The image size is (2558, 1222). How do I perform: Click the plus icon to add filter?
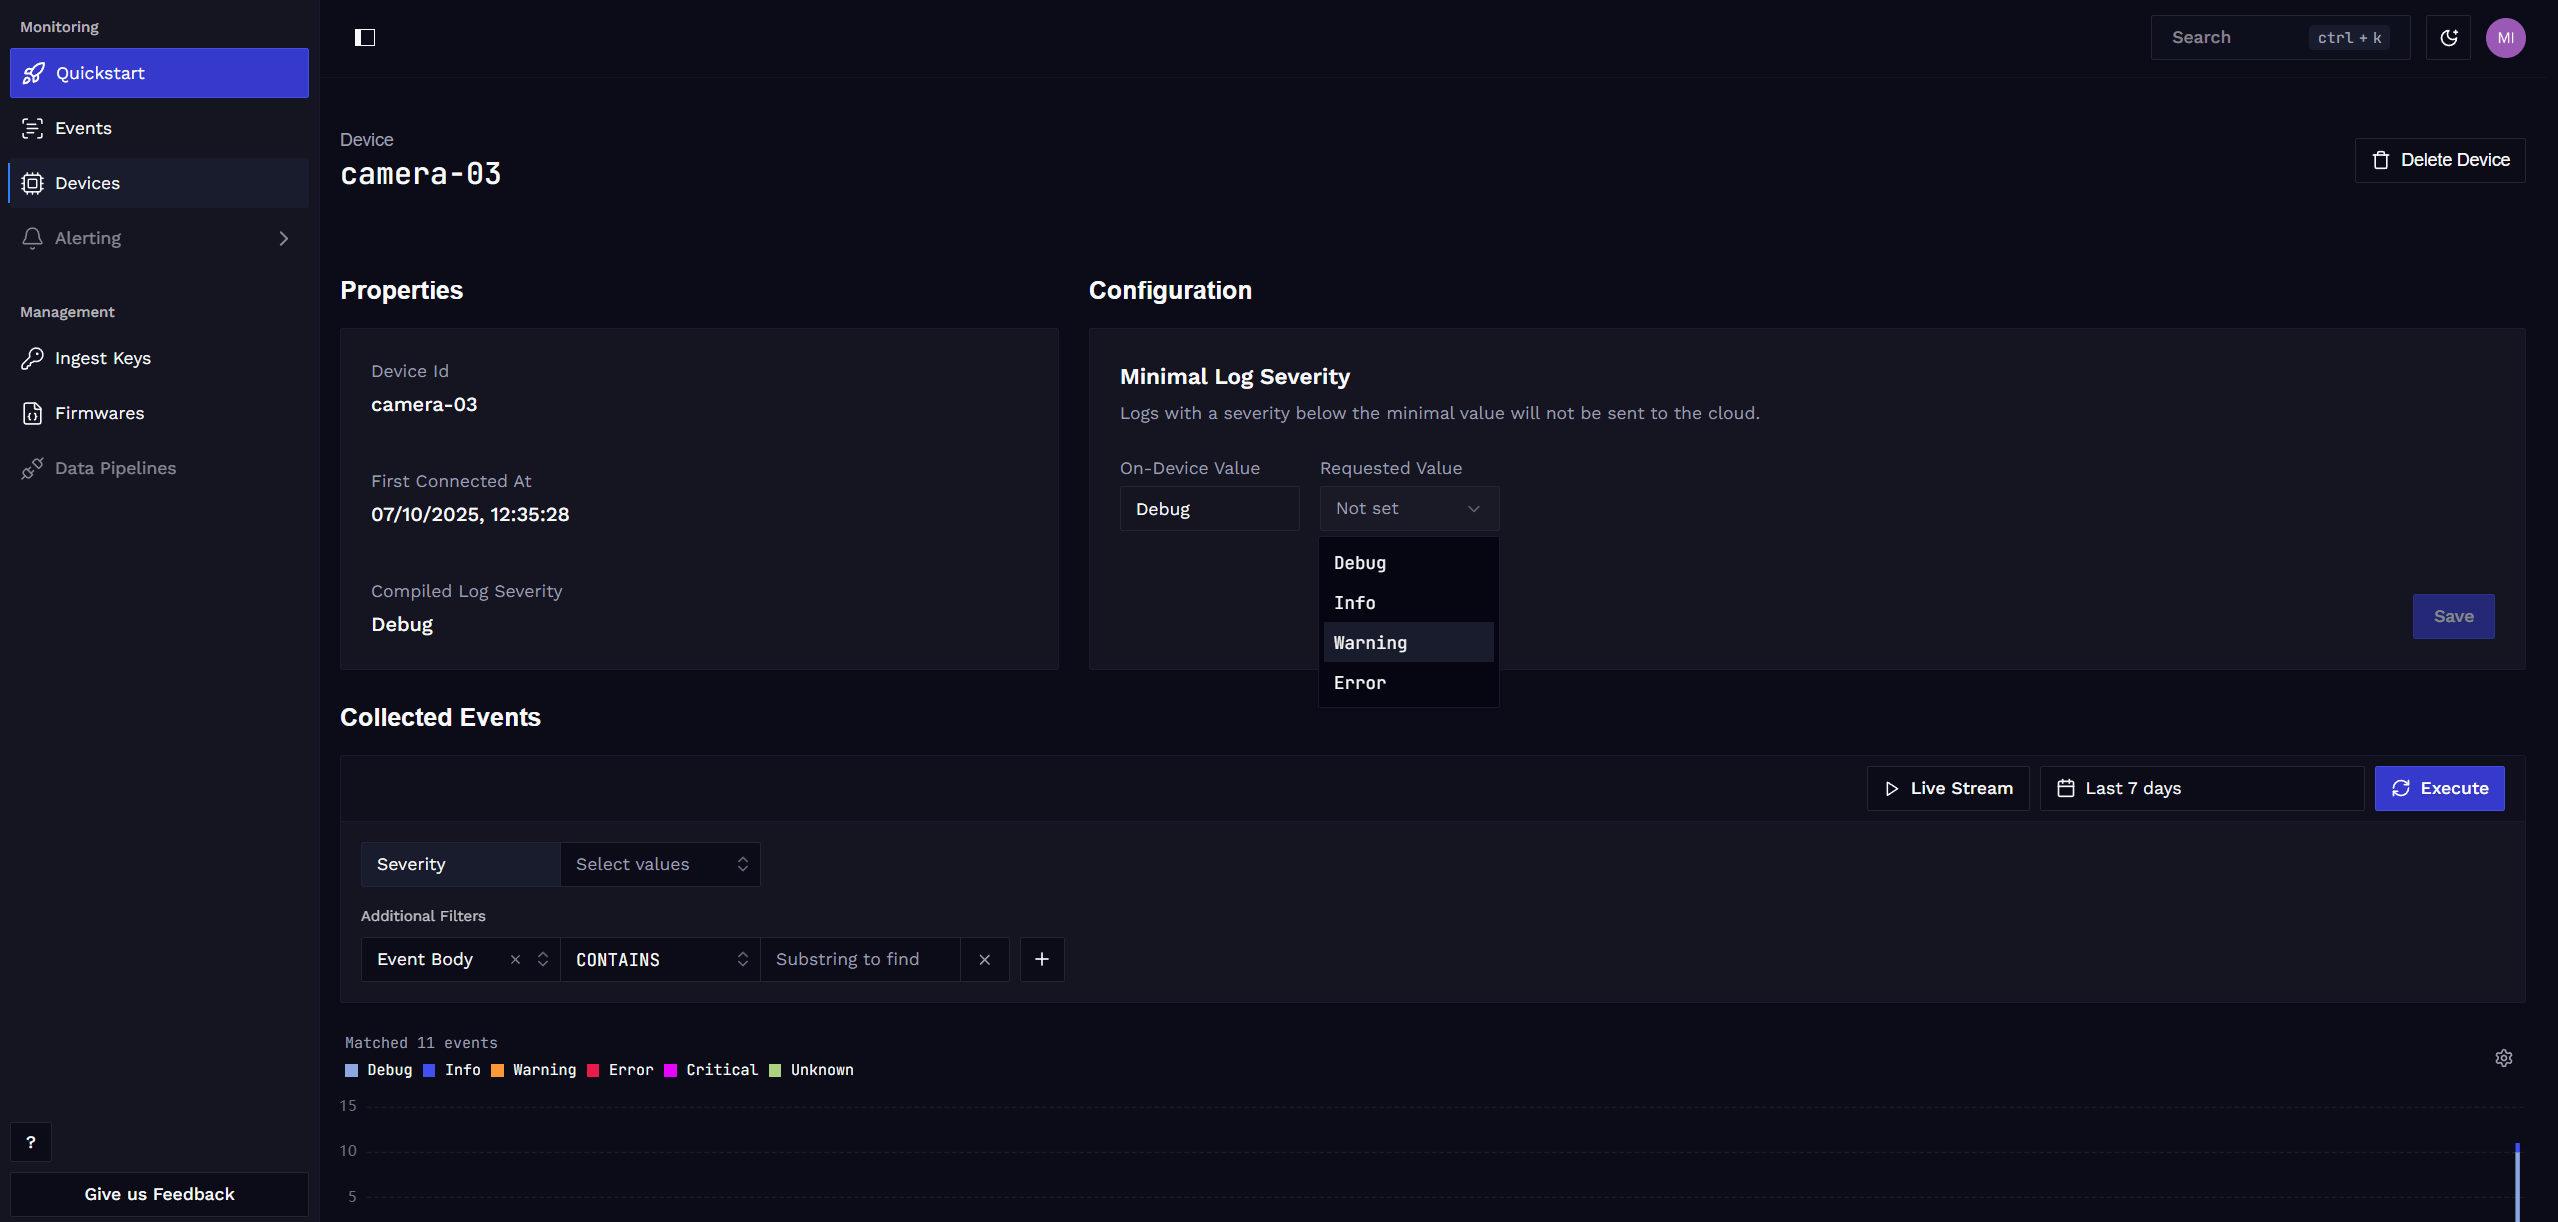(1041, 959)
